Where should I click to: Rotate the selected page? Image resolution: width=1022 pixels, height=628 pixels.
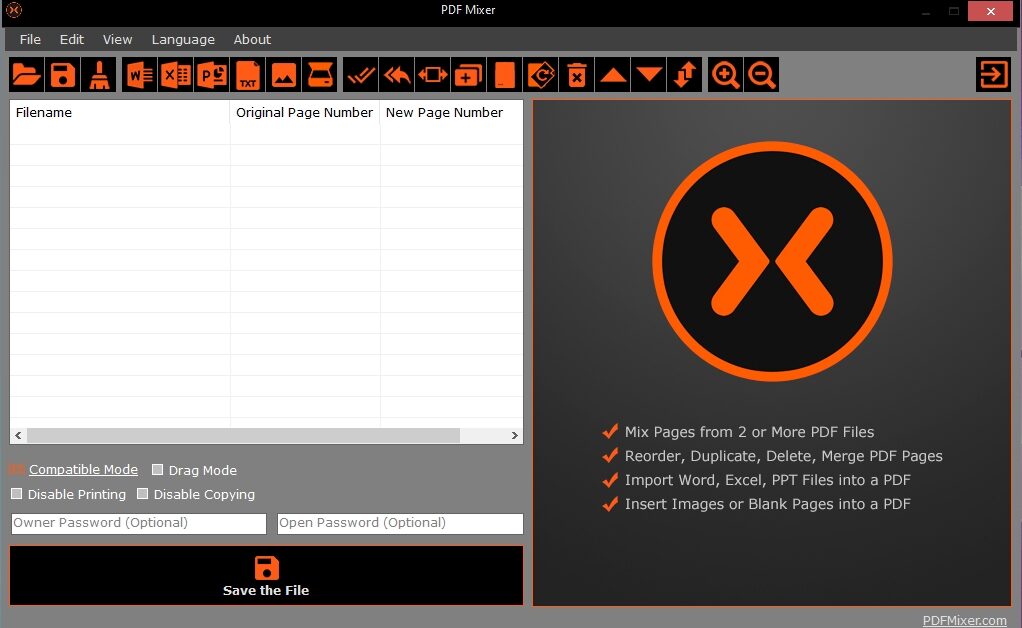(540, 74)
